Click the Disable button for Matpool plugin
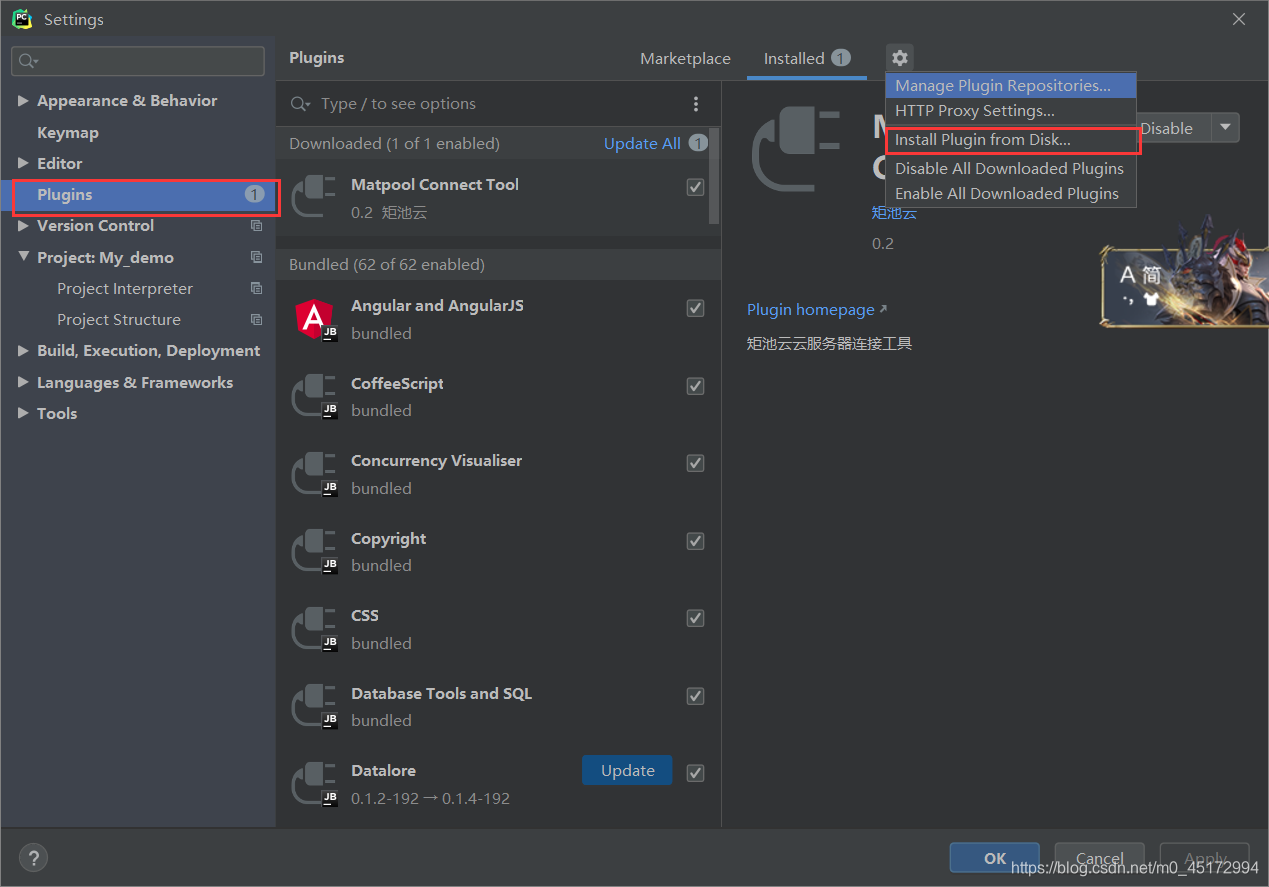The image size is (1269, 887). click(1174, 128)
